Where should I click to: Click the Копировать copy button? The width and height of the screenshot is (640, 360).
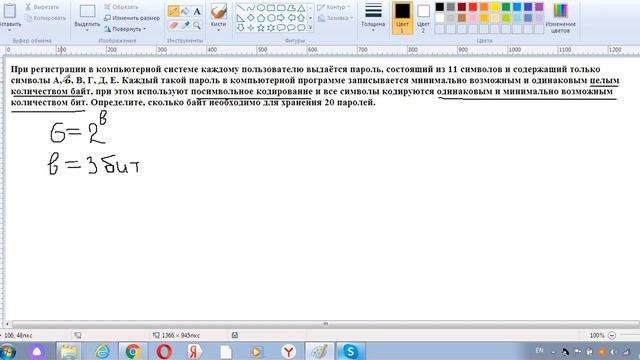pyautogui.click(x=45, y=18)
